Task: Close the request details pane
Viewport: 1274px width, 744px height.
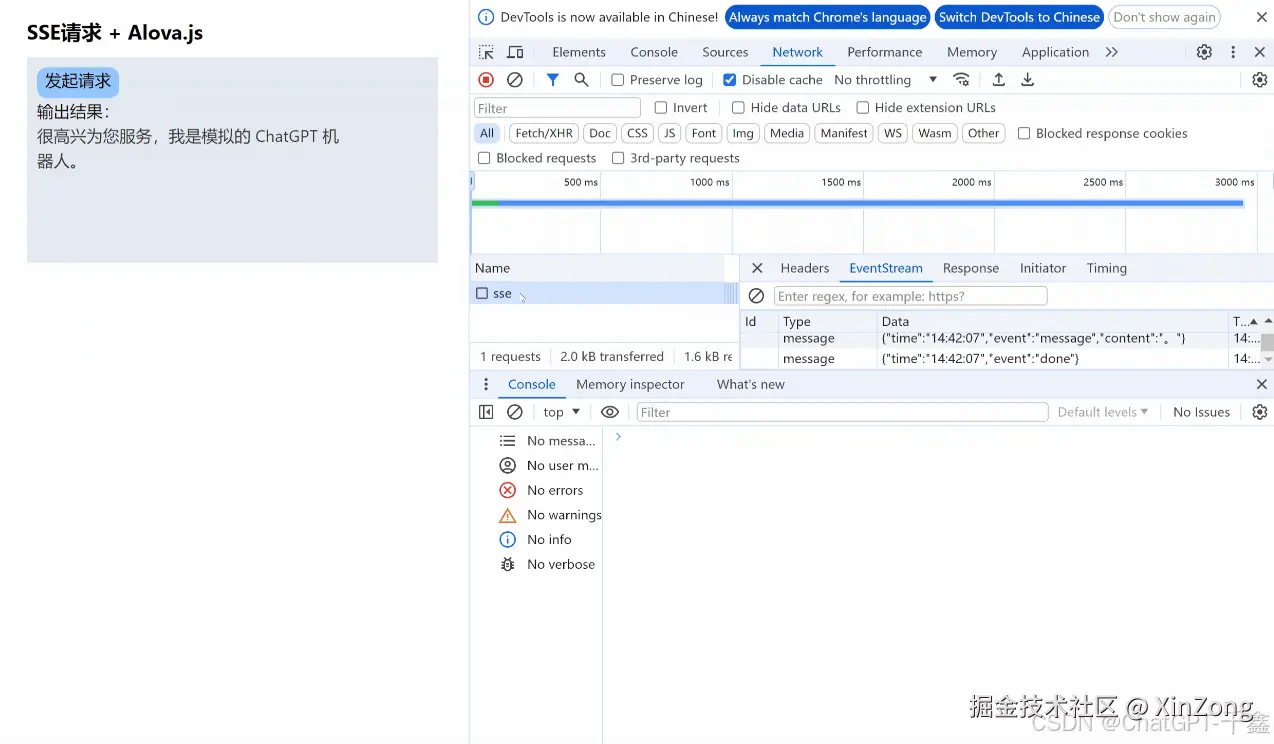Action: (757, 268)
